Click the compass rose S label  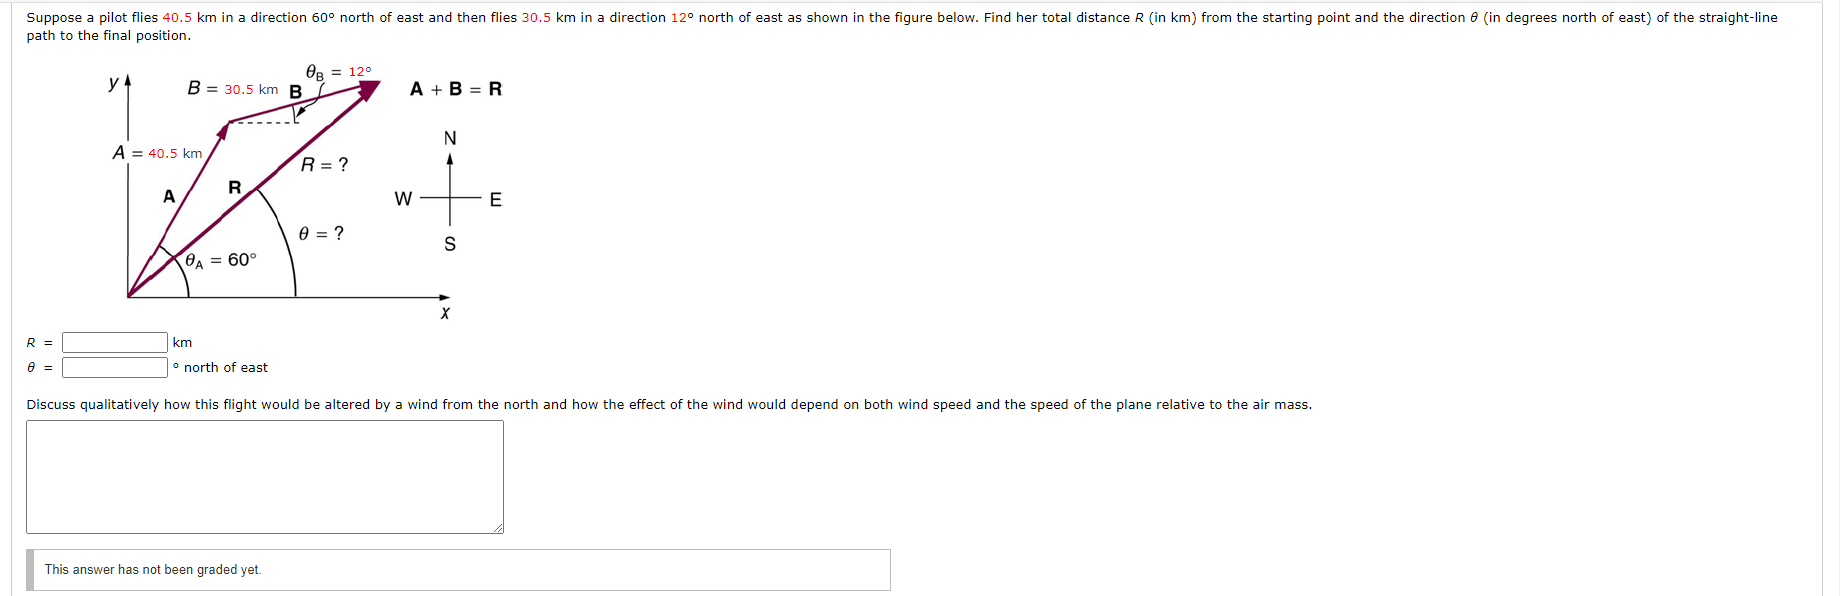click(x=448, y=243)
